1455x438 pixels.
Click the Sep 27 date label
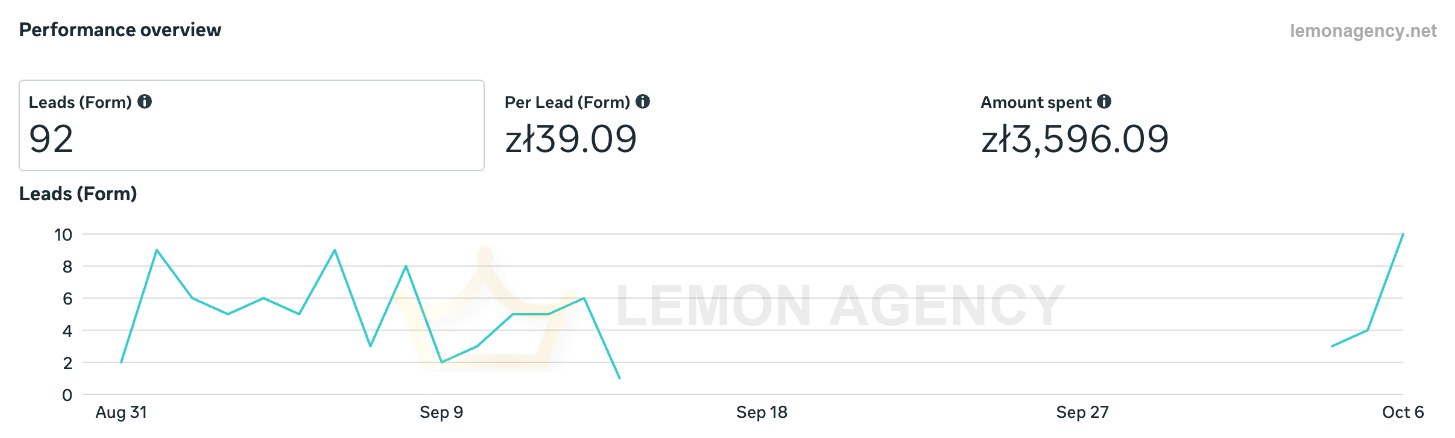[x=1083, y=413]
